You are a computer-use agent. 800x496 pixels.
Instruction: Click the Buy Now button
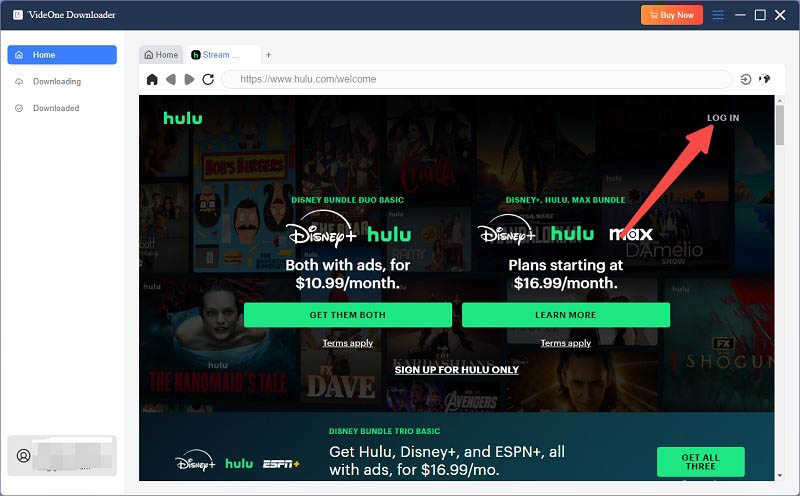click(x=672, y=15)
